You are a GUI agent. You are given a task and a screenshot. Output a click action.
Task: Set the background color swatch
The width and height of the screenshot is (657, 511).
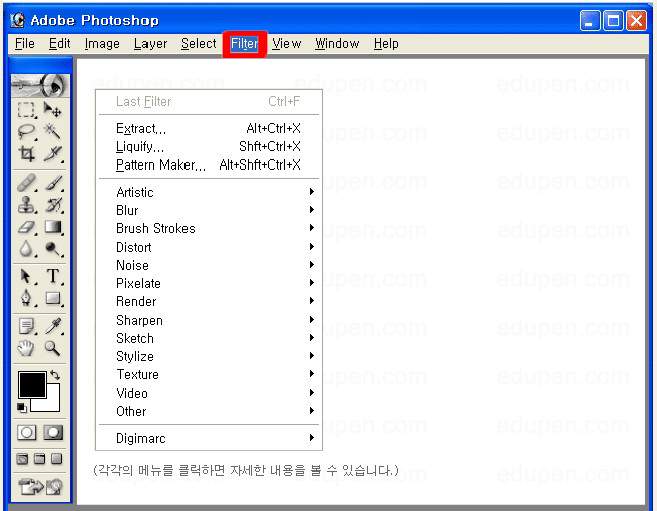pyautogui.click(x=52, y=403)
